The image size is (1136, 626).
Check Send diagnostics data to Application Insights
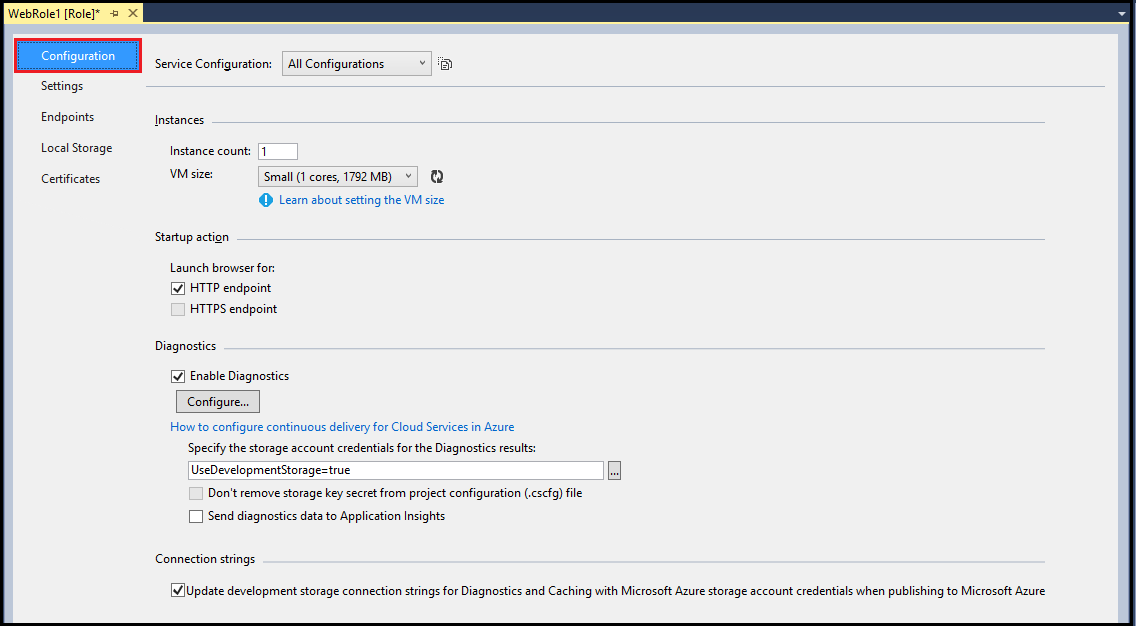(x=196, y=516)
